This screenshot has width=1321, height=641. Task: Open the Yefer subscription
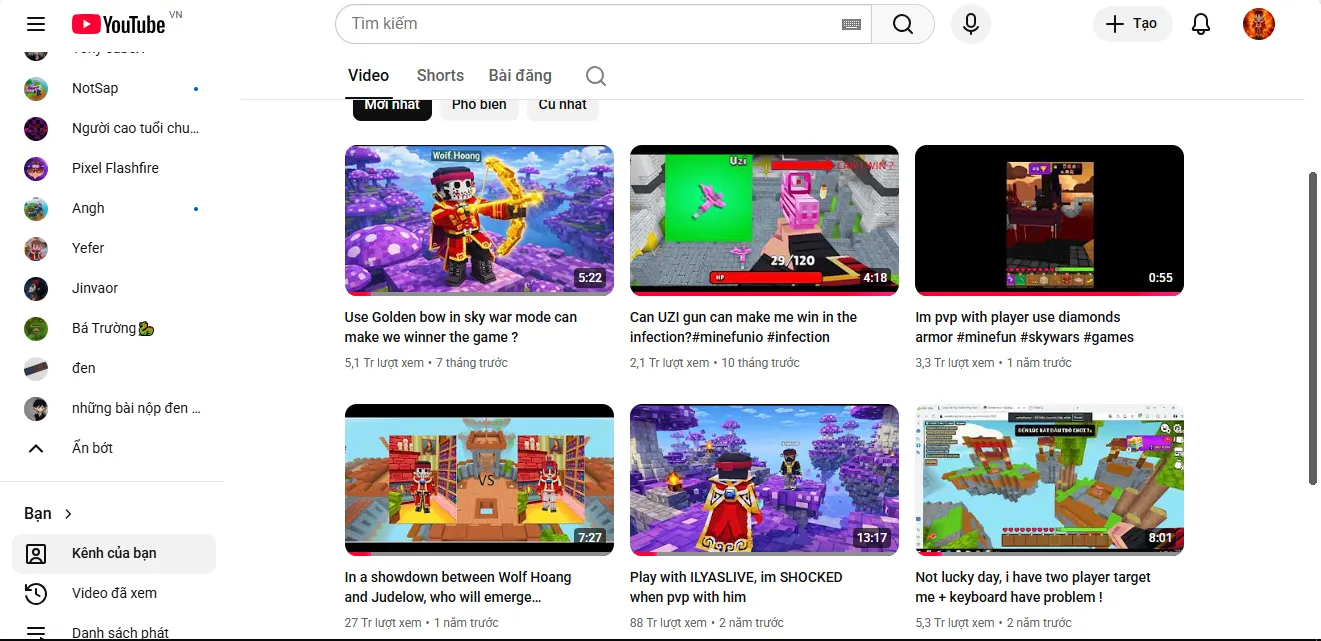[114, 248]
